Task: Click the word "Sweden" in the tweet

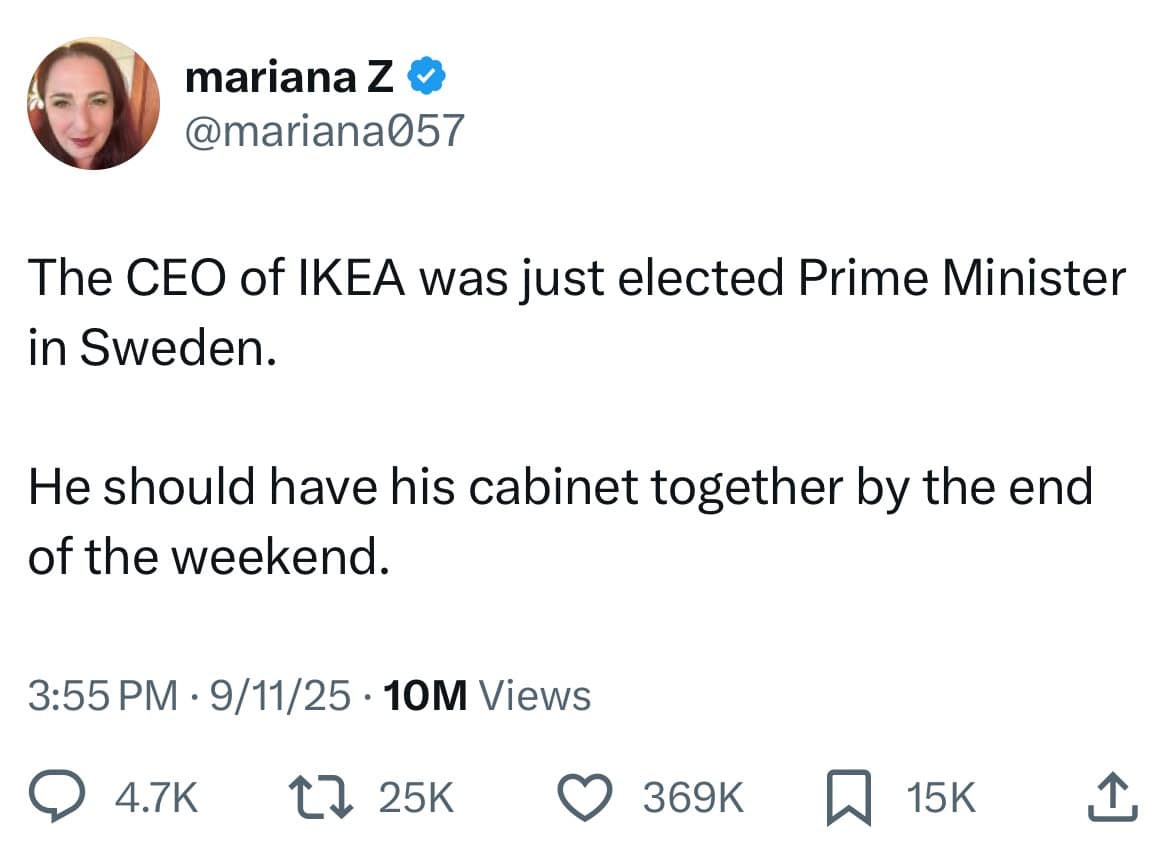Action: (x=172, y=346)
